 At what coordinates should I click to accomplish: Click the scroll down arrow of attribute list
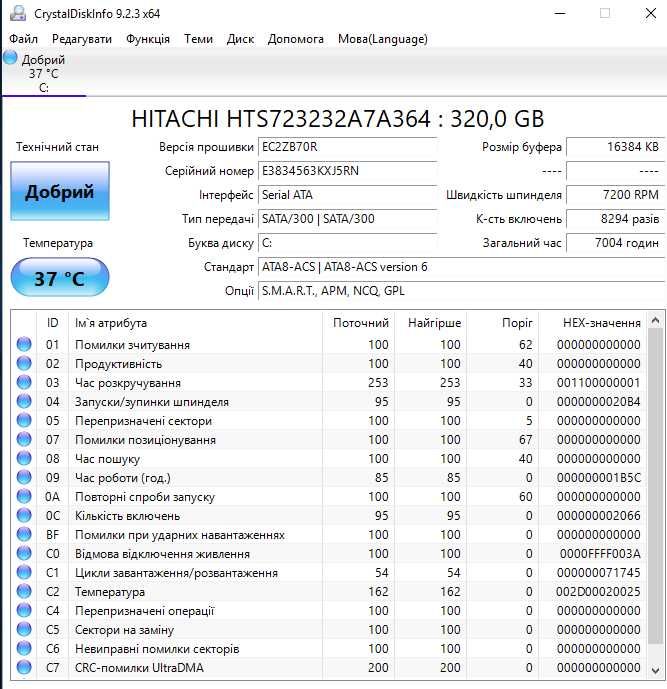(655, 671)
